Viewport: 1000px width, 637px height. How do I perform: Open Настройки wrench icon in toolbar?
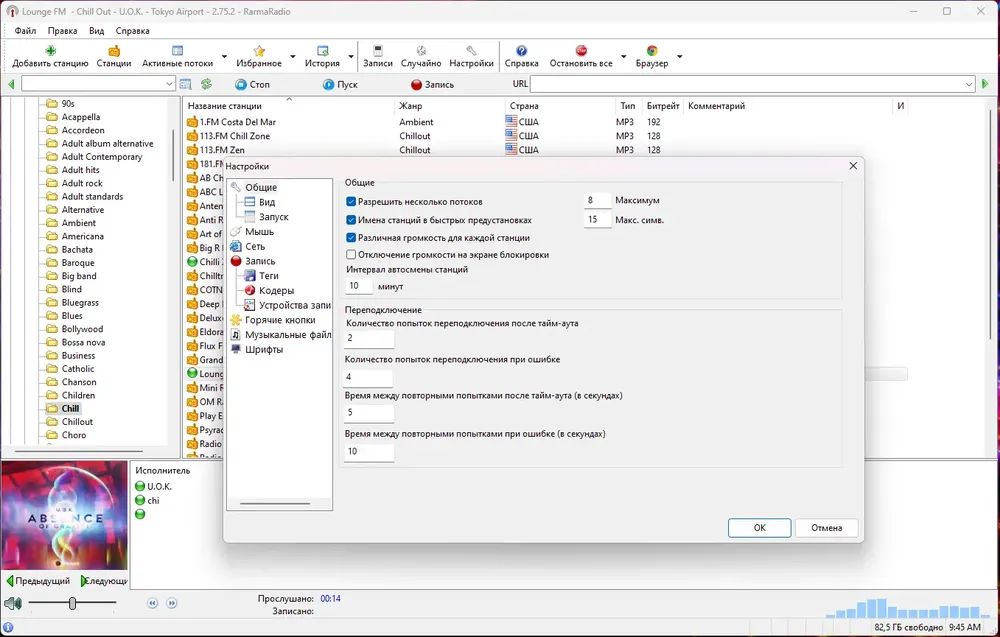471,51
